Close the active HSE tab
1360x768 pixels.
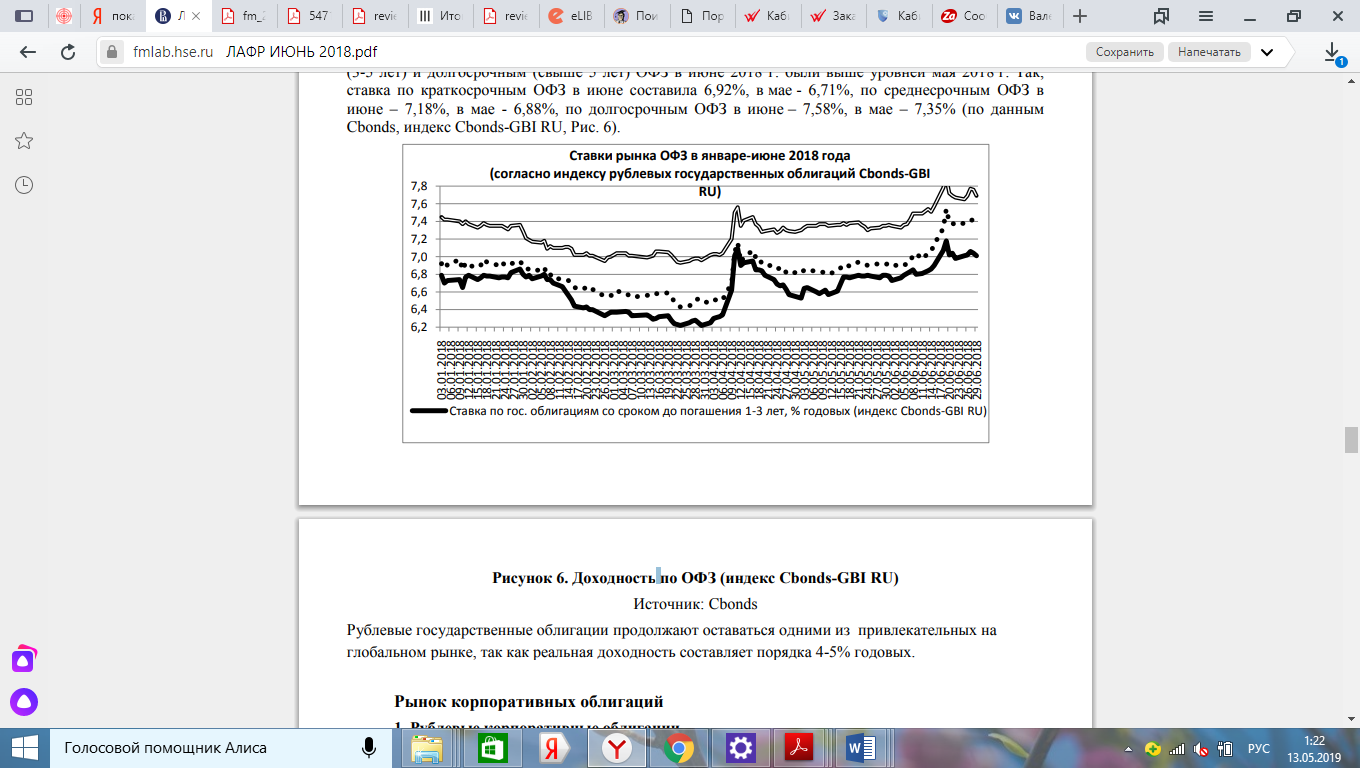(198, 16)
